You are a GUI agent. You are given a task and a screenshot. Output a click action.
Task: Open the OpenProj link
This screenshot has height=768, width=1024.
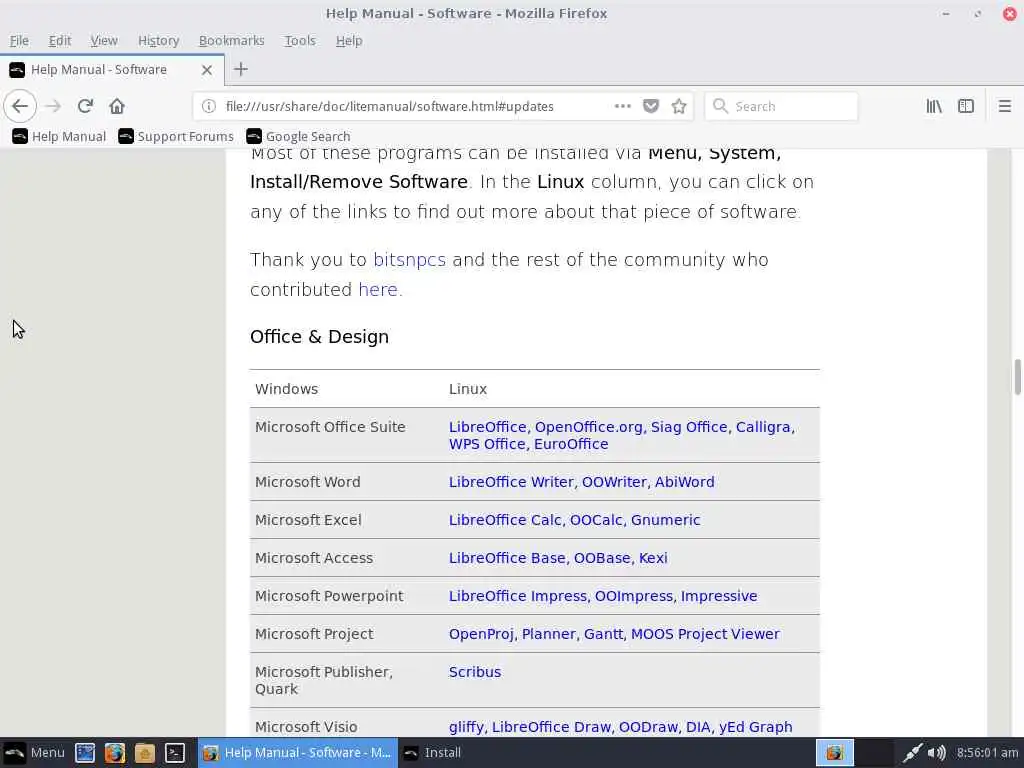(481, 634)
